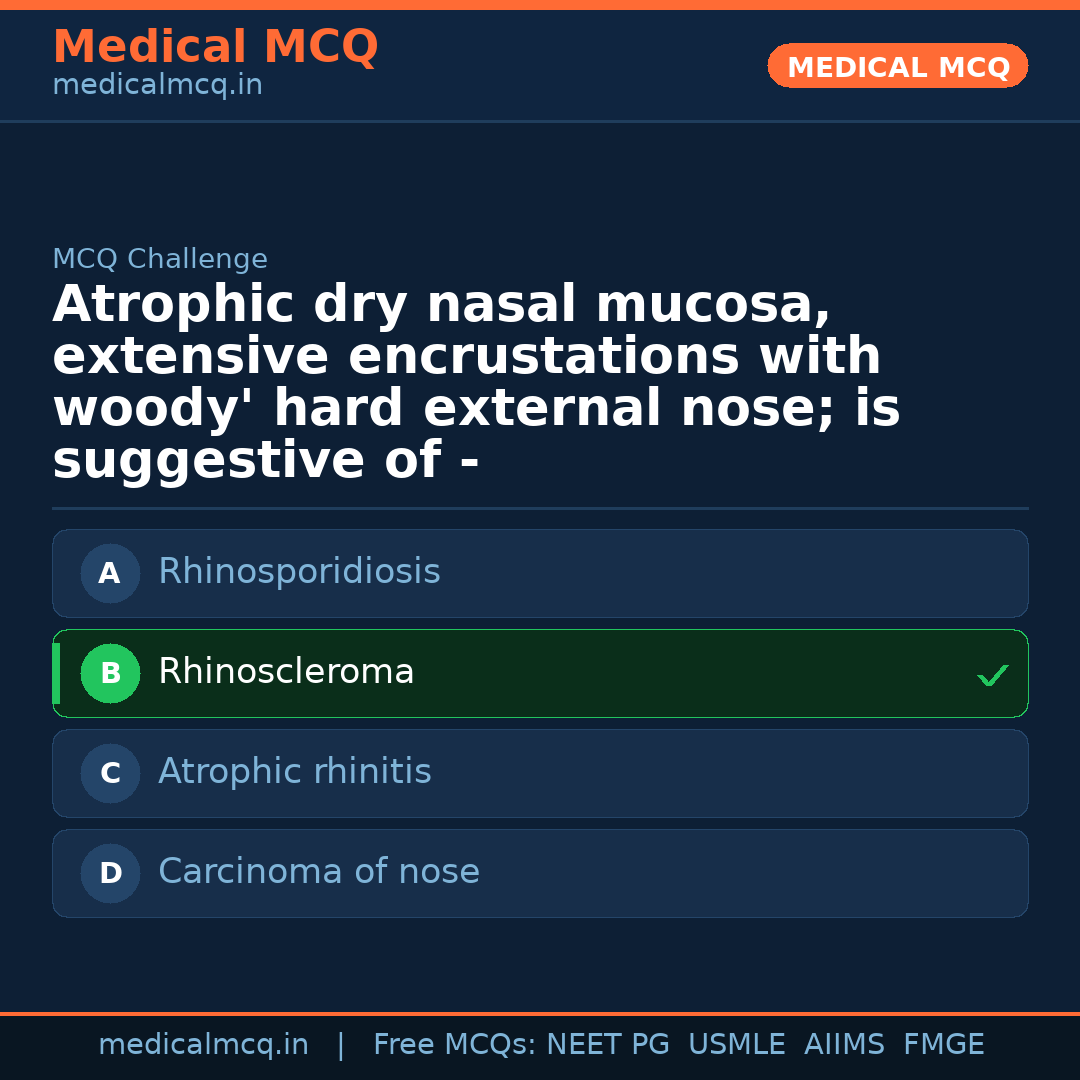This screenshot has height=1080, width=1080.
Task: Pick the Atrophic rhinitis answer text
Action: [x=295, y=772]
